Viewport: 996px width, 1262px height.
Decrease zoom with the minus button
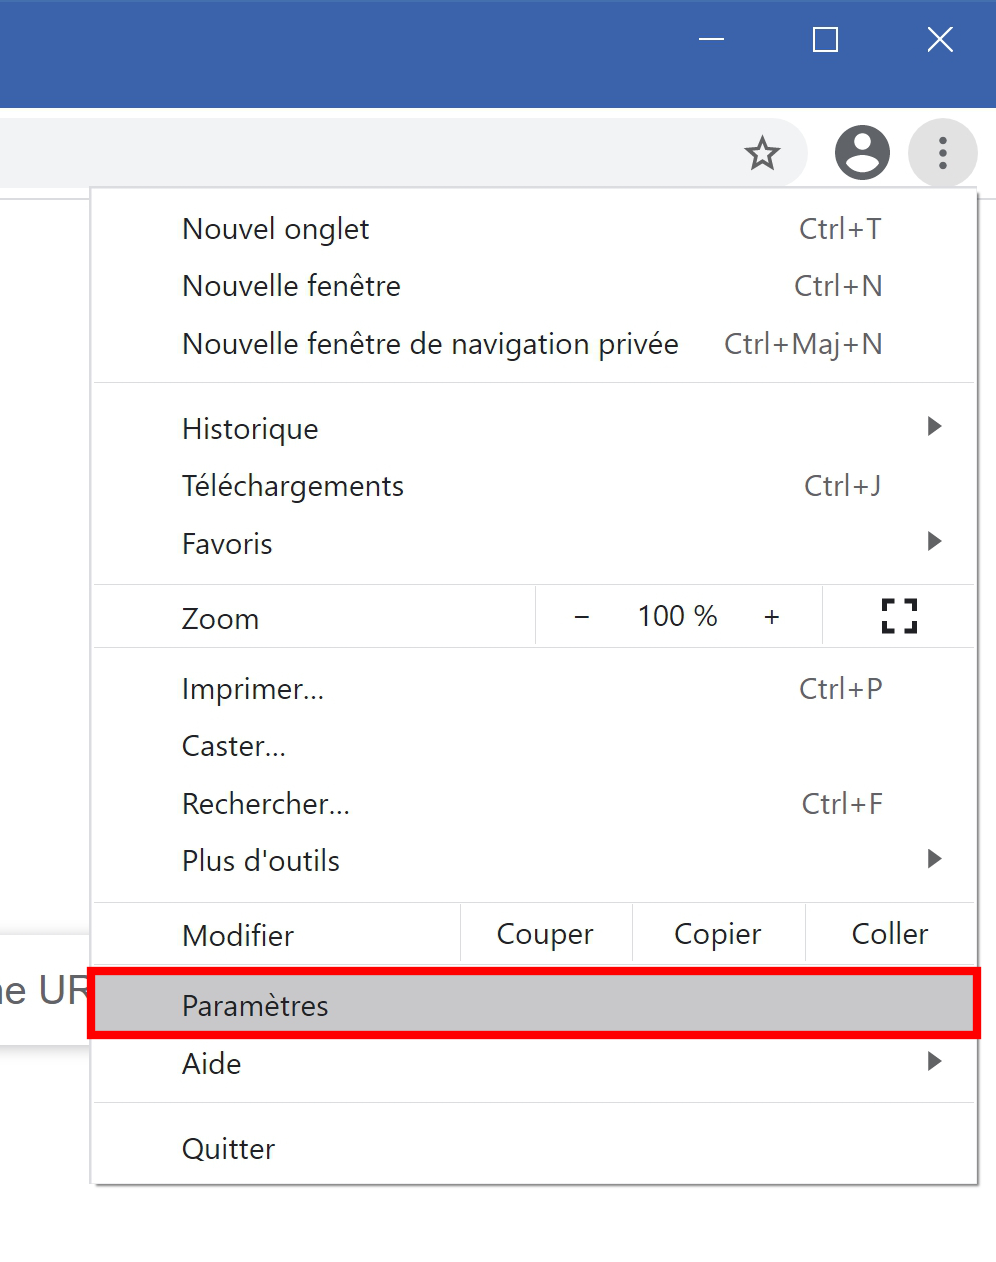click(581, 617)
